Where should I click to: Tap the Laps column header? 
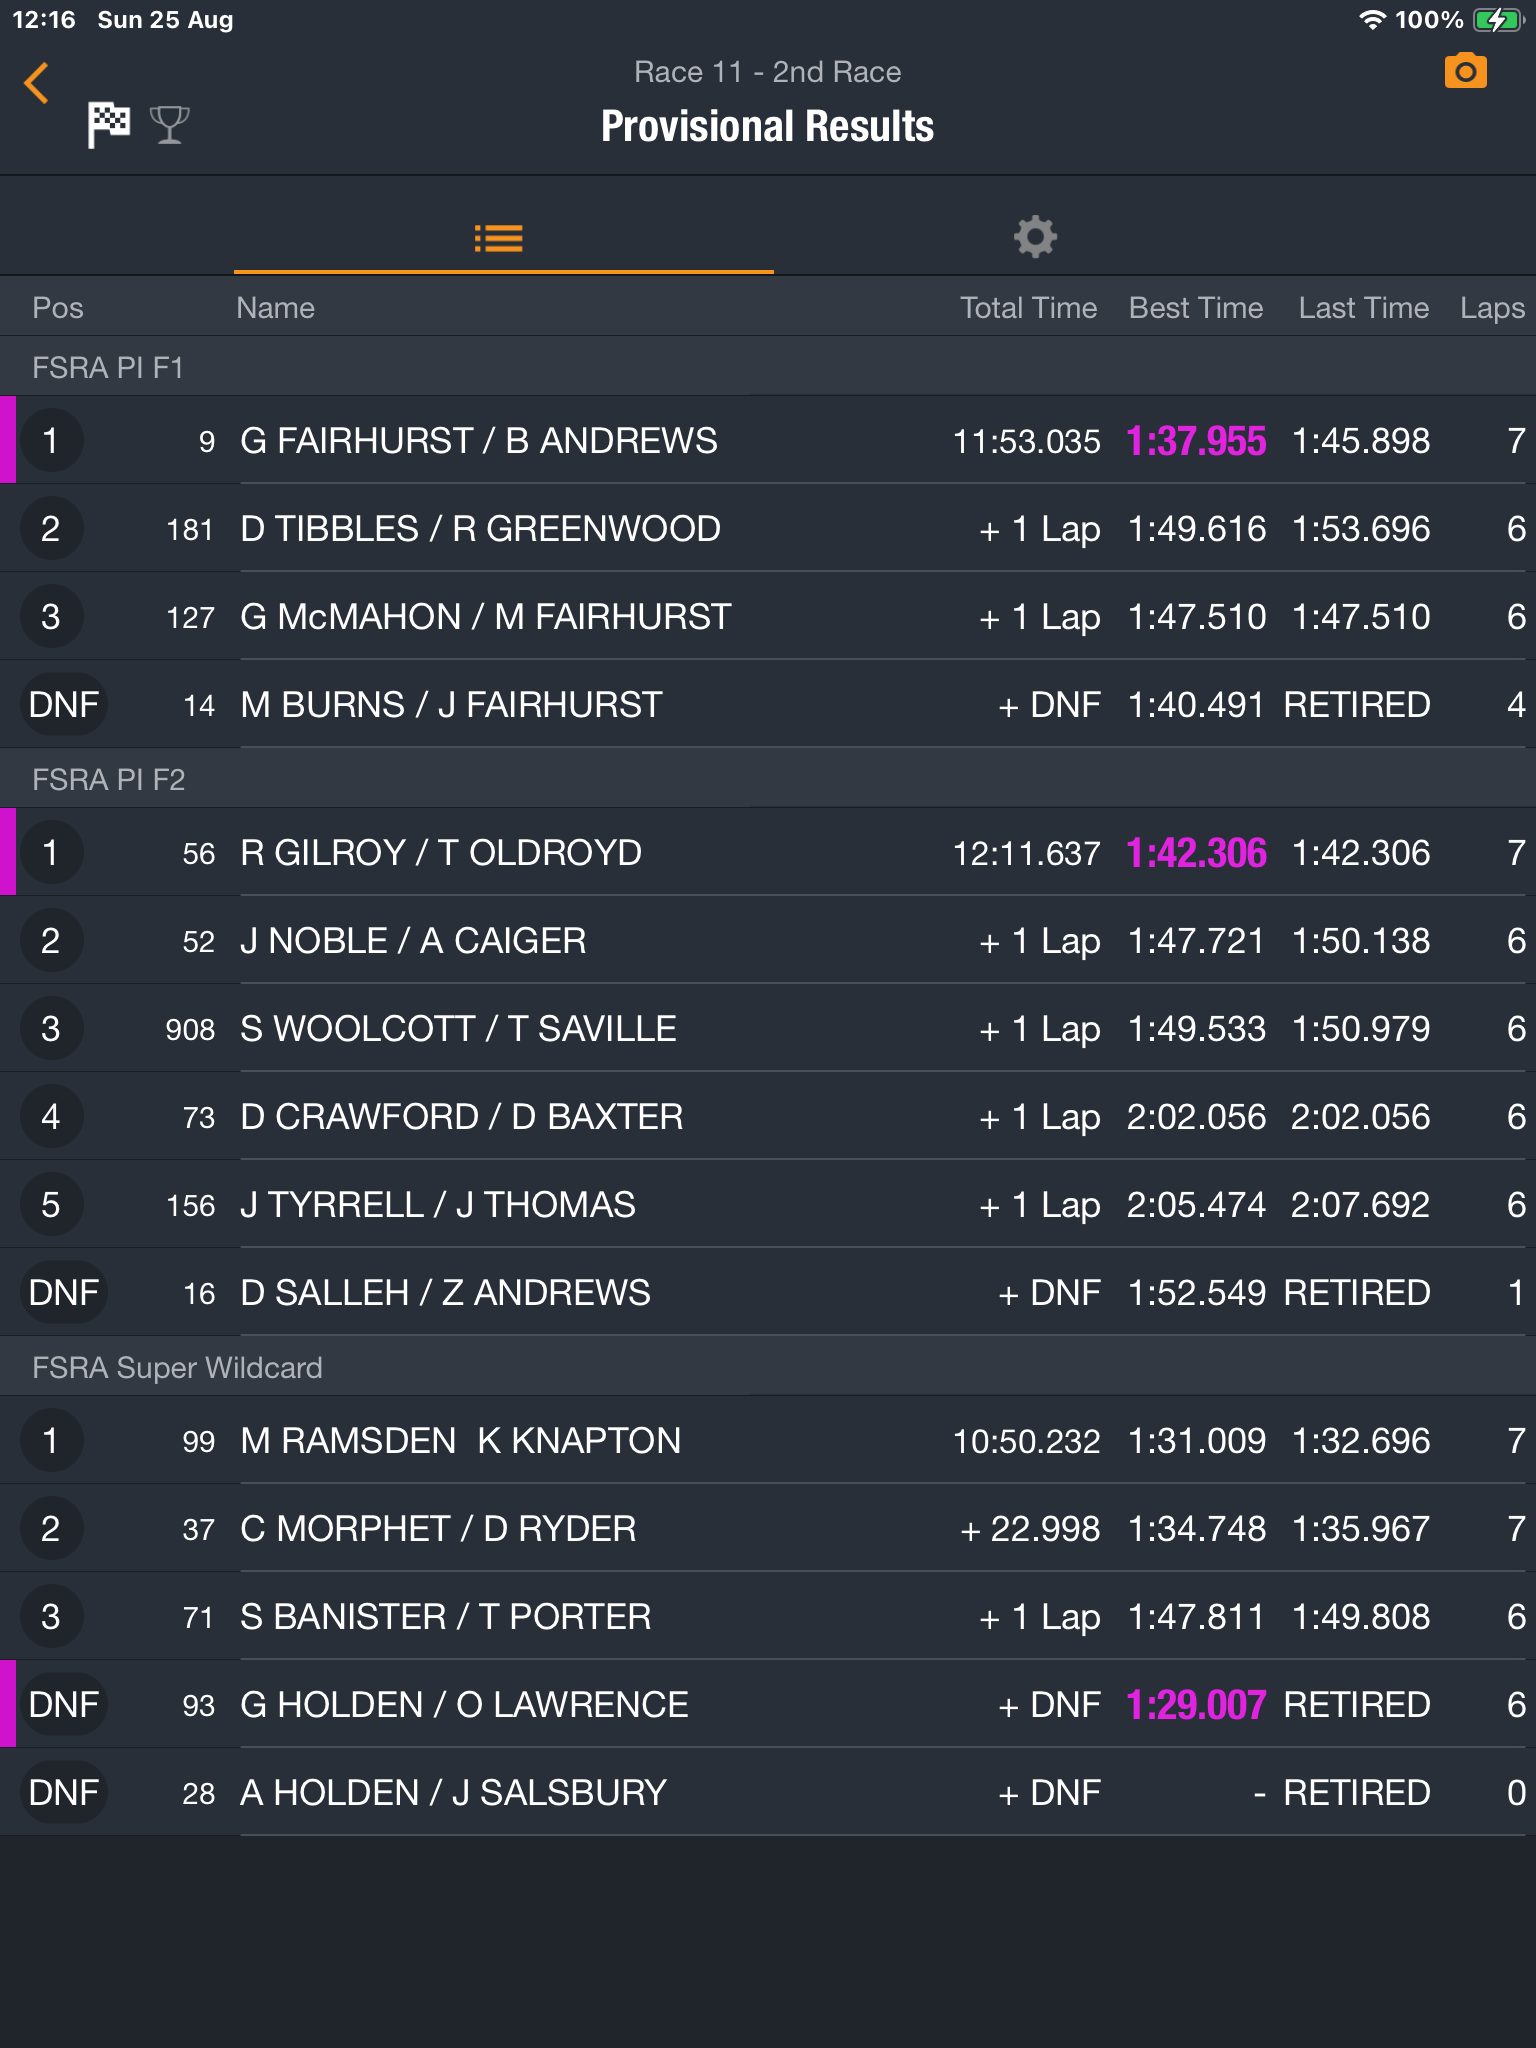pos(1492,308)
